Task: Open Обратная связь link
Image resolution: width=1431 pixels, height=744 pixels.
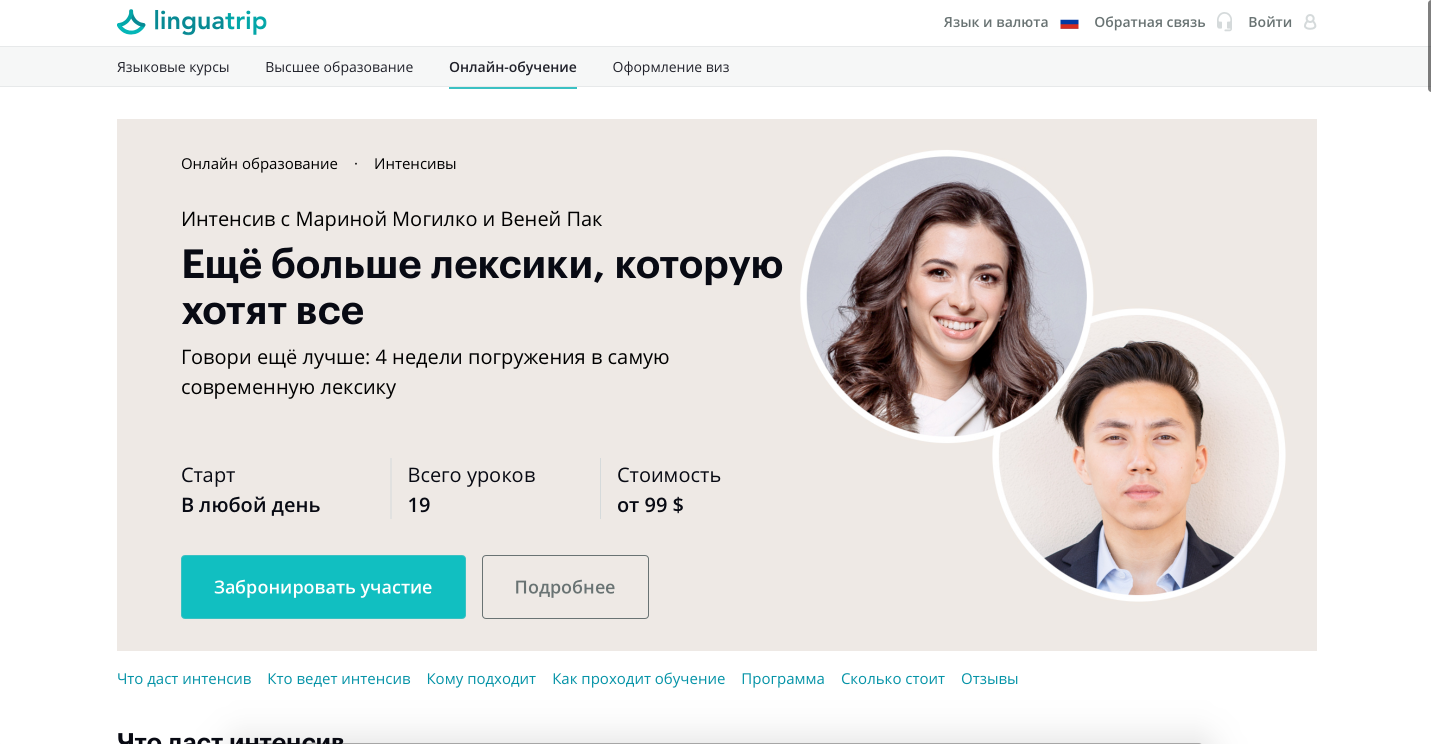Action: (1150, 22)
